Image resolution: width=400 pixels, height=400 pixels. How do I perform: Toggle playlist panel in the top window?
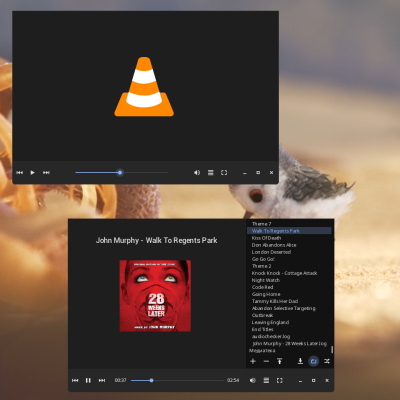211,172
